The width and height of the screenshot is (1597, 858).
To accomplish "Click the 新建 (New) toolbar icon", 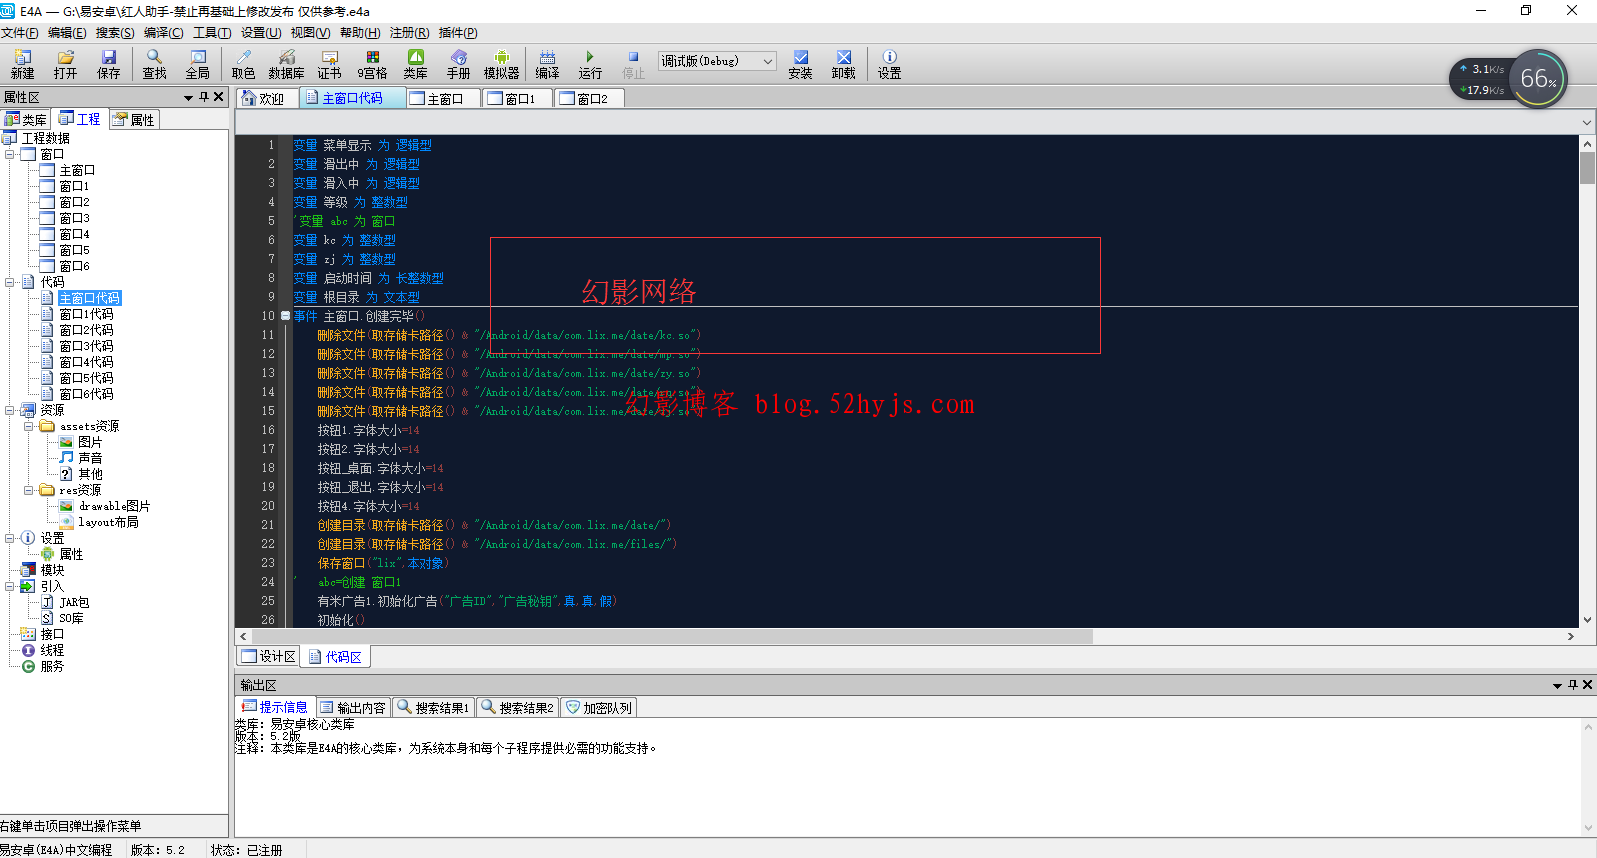I will 22,64.
